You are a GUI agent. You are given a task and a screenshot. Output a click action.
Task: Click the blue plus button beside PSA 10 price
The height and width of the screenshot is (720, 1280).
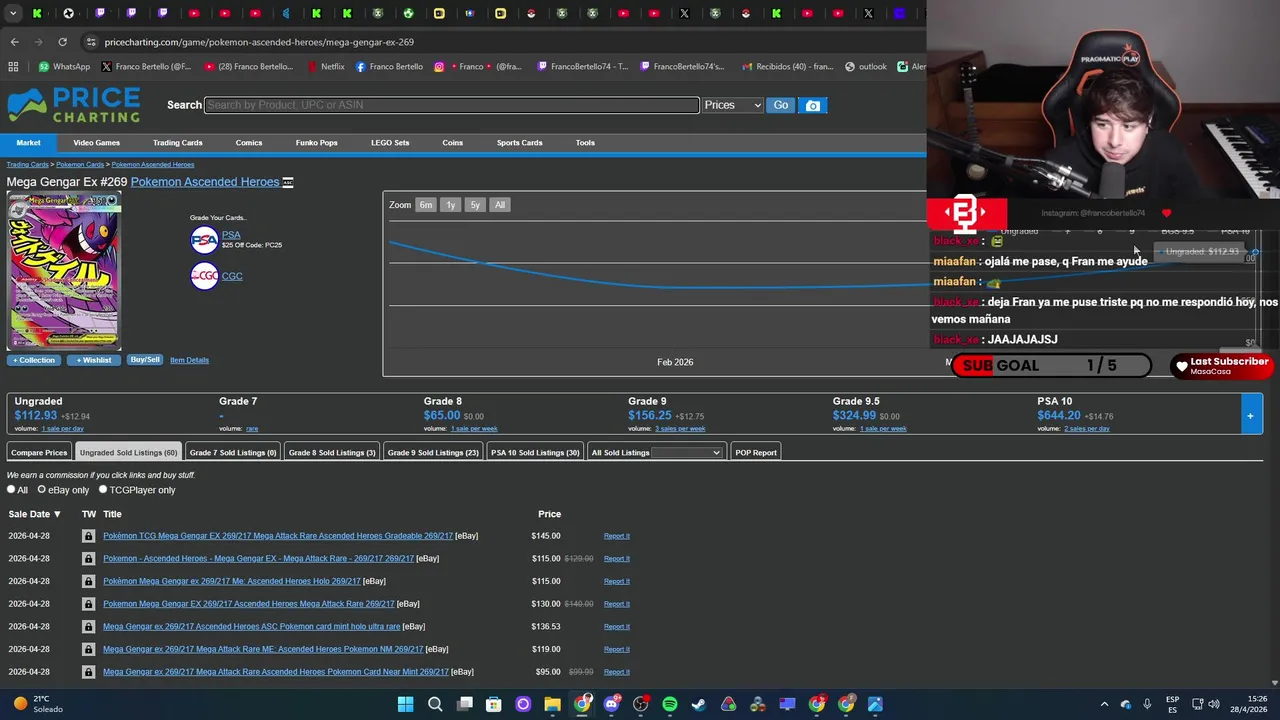tap(1250, 415)
